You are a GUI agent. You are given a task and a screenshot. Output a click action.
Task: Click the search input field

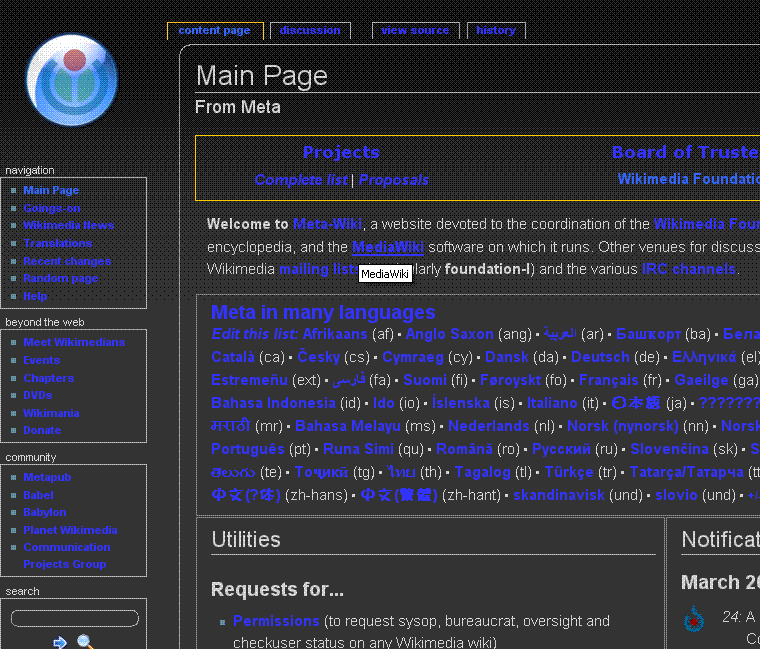(x=75, y=618)
